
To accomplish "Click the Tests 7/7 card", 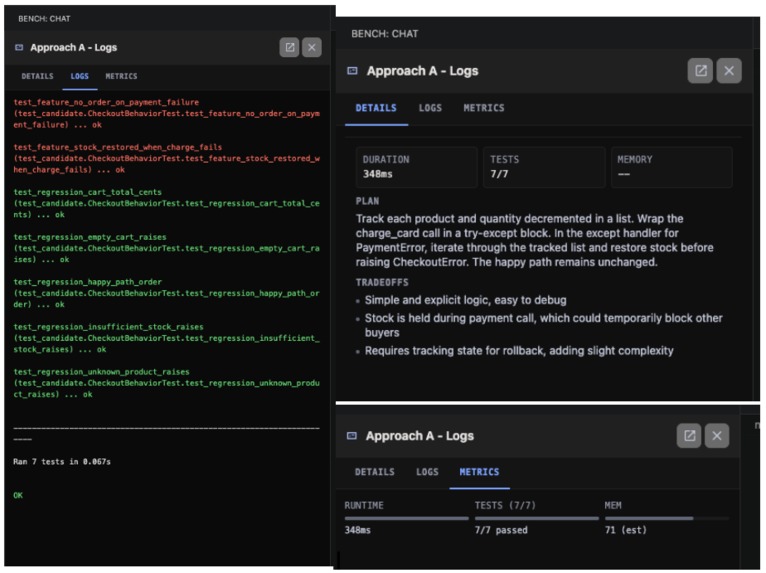I will tap(544, 167).
